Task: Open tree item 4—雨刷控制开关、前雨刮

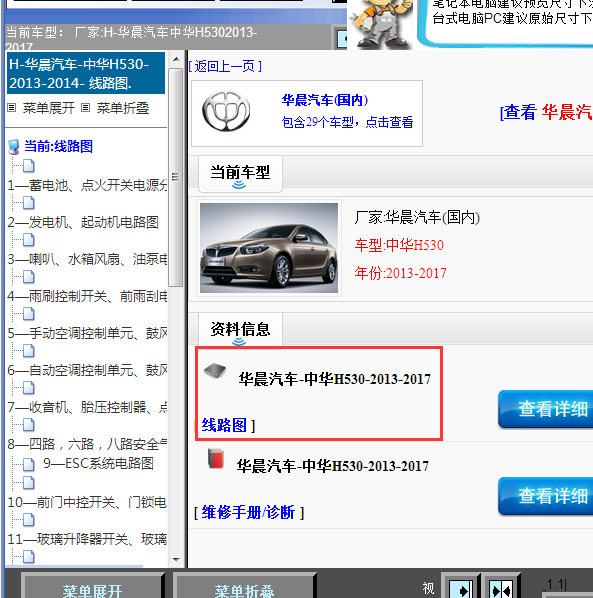Action: 87,296
